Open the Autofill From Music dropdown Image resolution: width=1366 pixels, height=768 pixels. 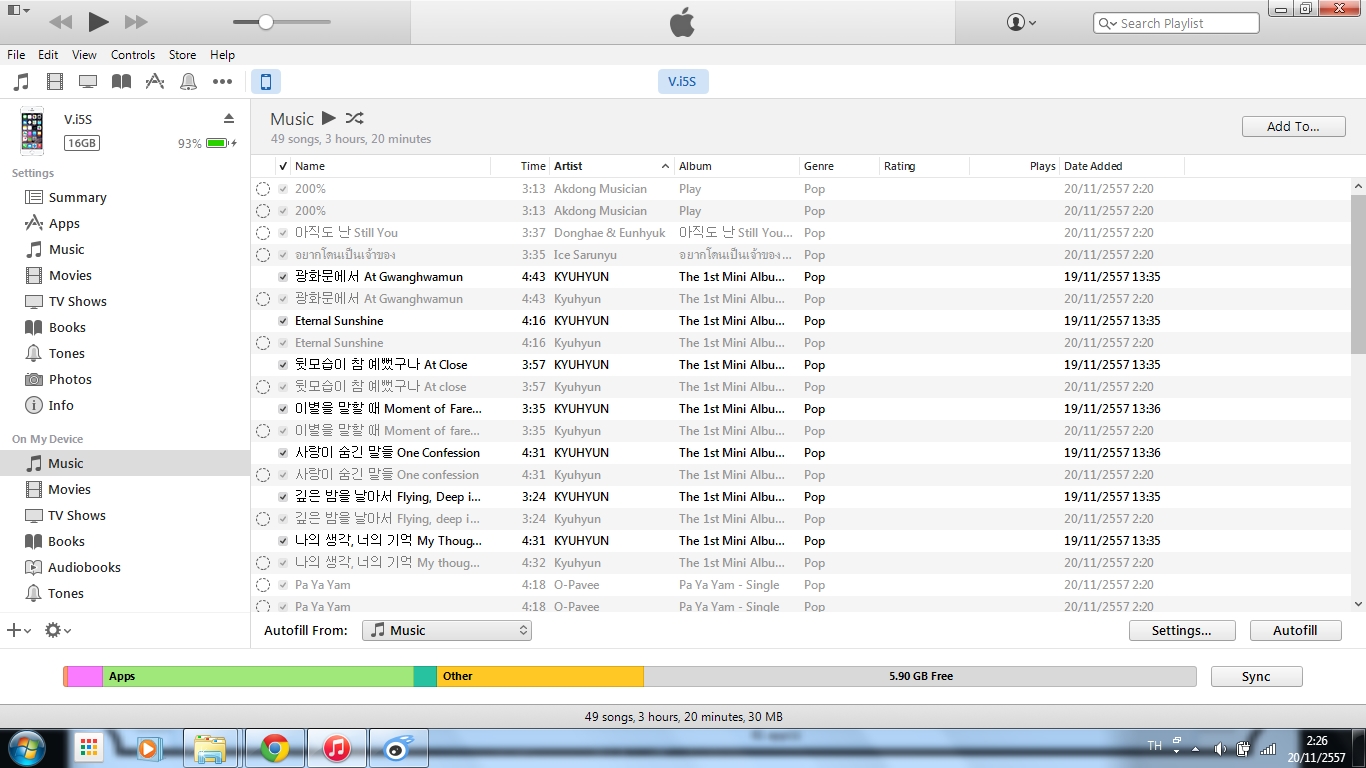pyautogui.click(x=447, y=631)
